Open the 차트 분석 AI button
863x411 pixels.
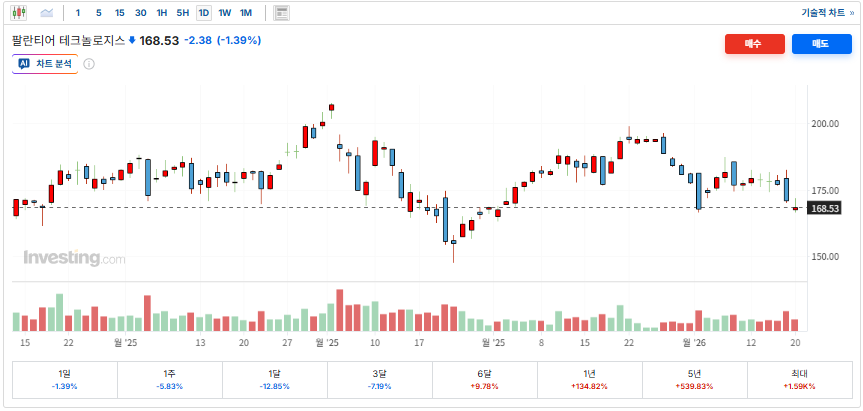click(45, 64)
